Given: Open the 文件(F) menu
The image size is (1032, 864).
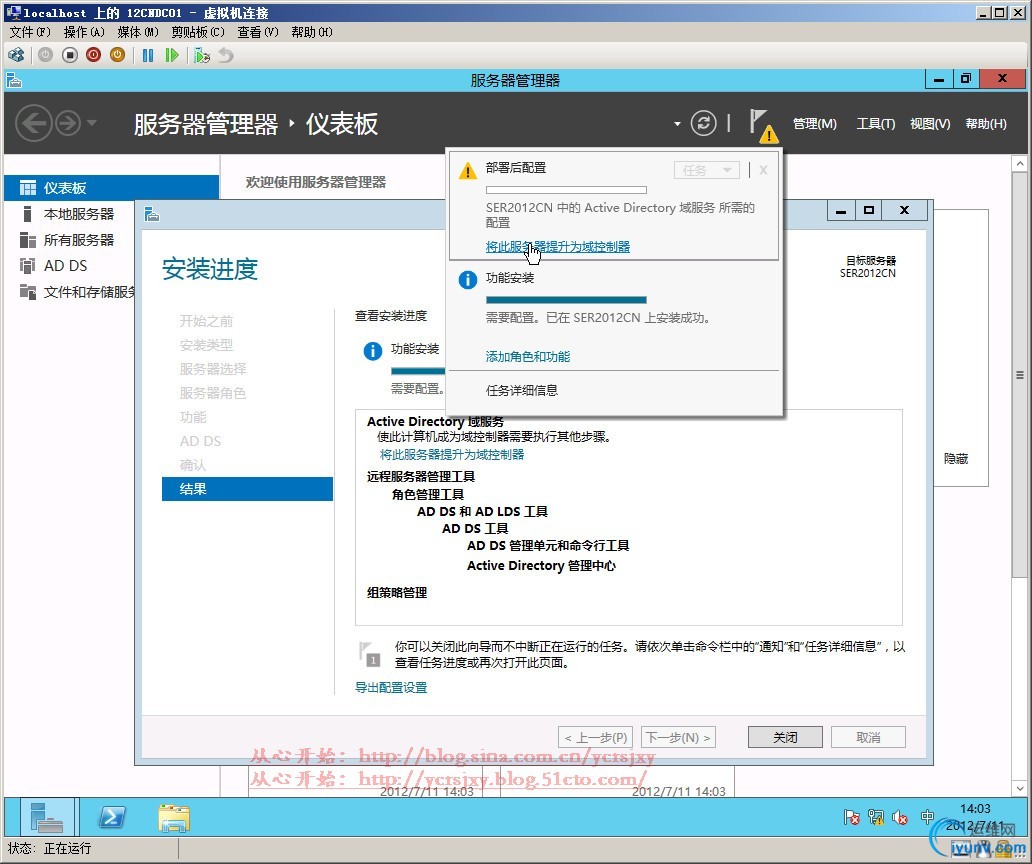Looking at the screenshot, I should 30,32.
